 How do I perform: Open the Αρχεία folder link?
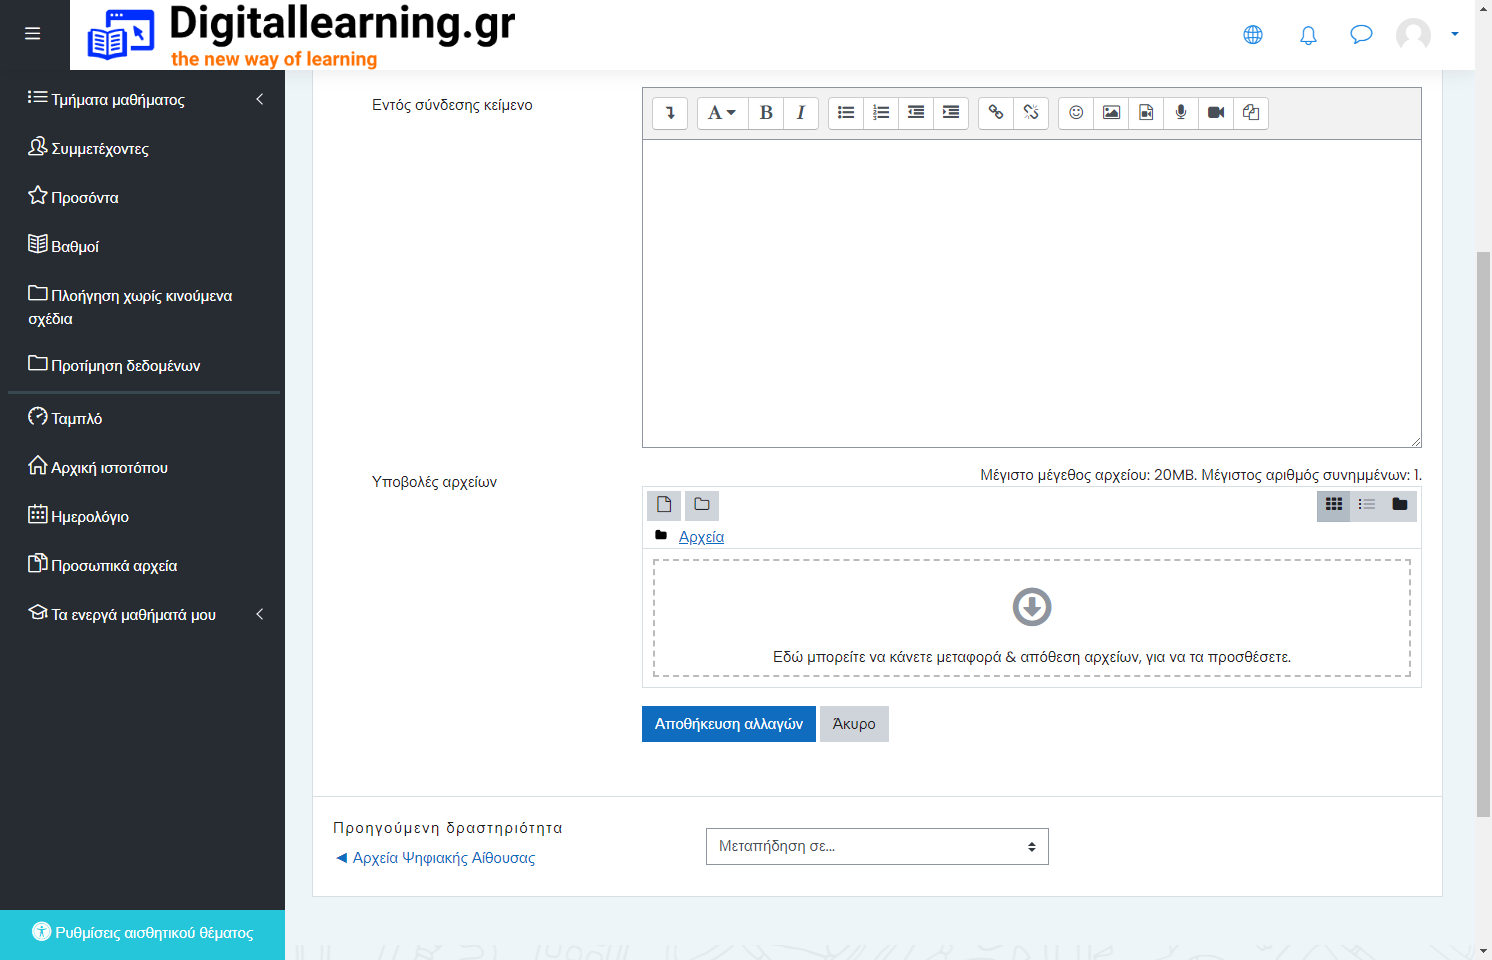701,537
